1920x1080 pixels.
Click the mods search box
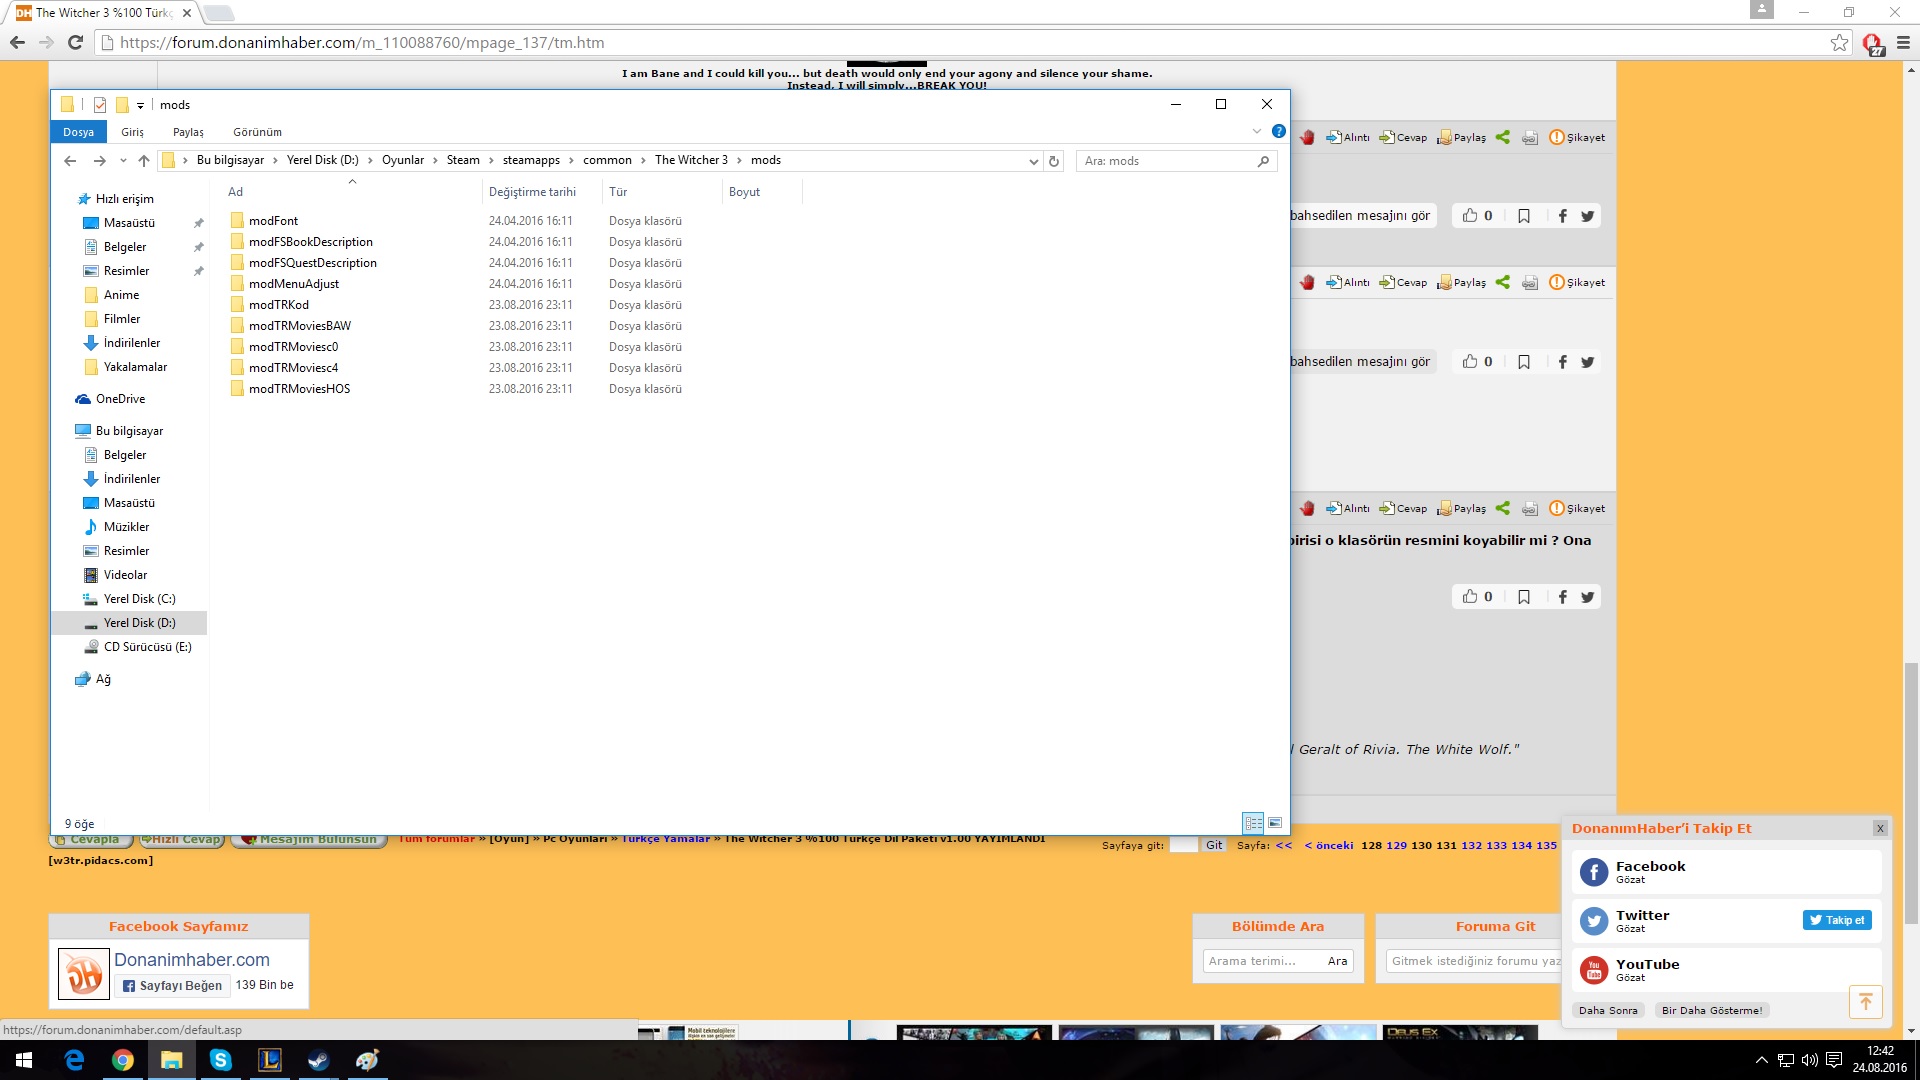click(1176, 161)
